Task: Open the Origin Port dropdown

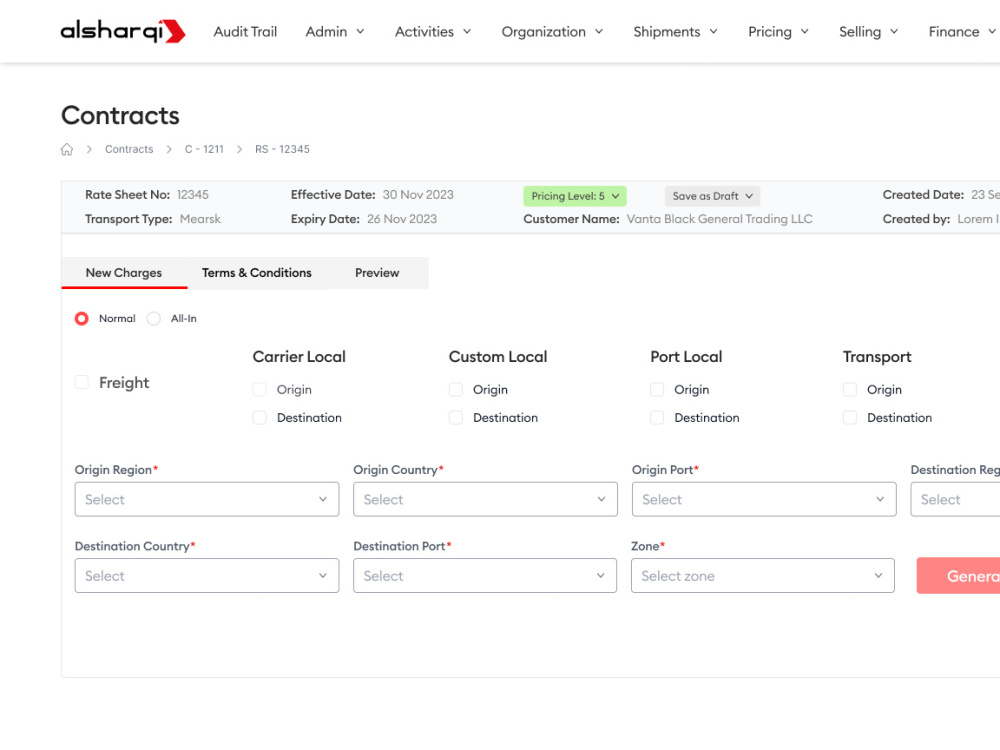Action: (x=764, y=499)
